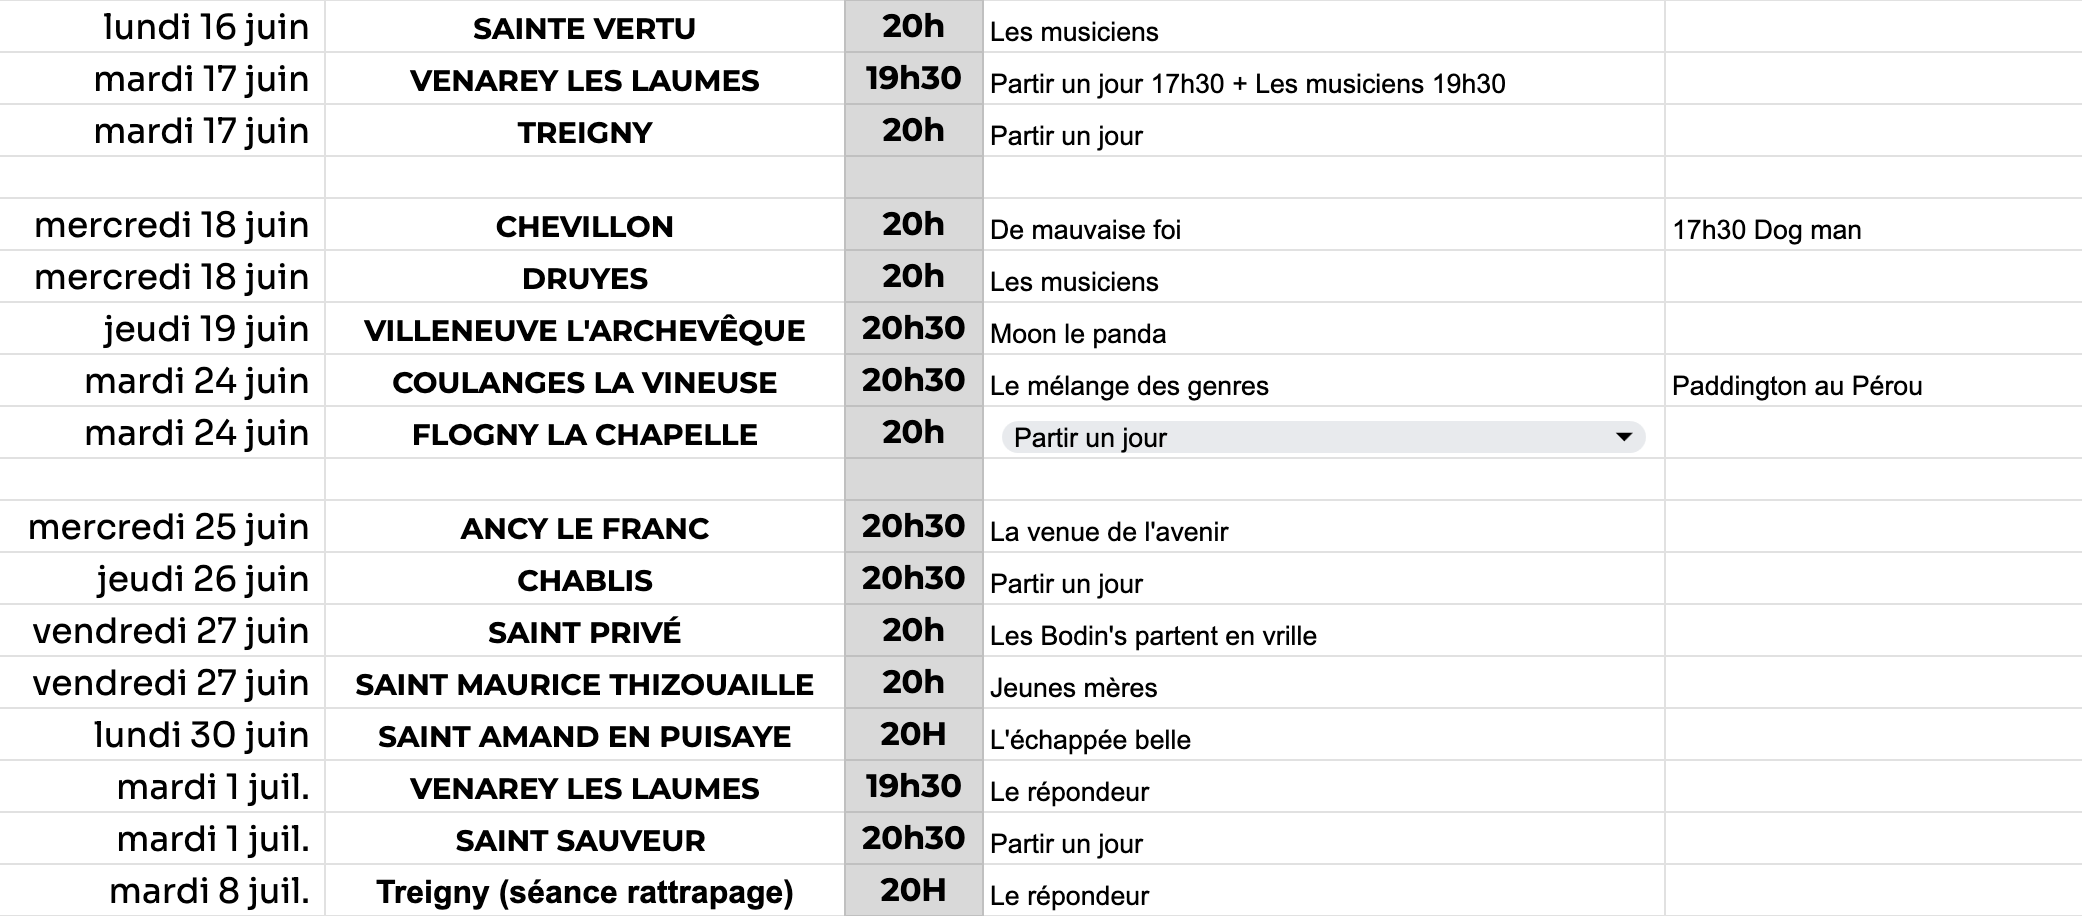Click the SAINT MAURICE THIZOUAILLE cell
Viewport: 2082px width, 916px height.
585,683
